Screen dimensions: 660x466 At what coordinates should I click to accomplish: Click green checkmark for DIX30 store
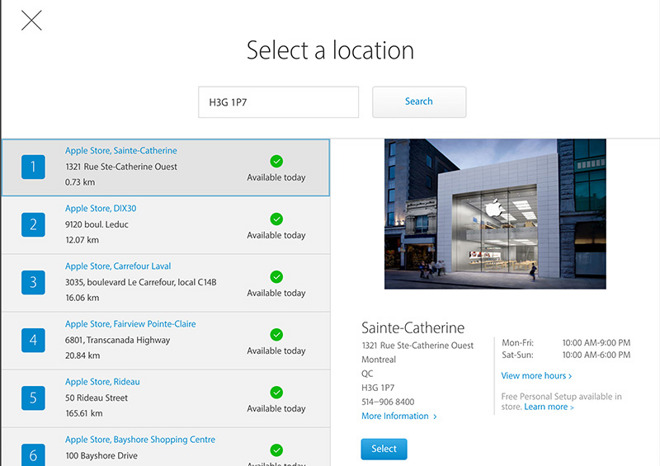(x=277, y=219)
